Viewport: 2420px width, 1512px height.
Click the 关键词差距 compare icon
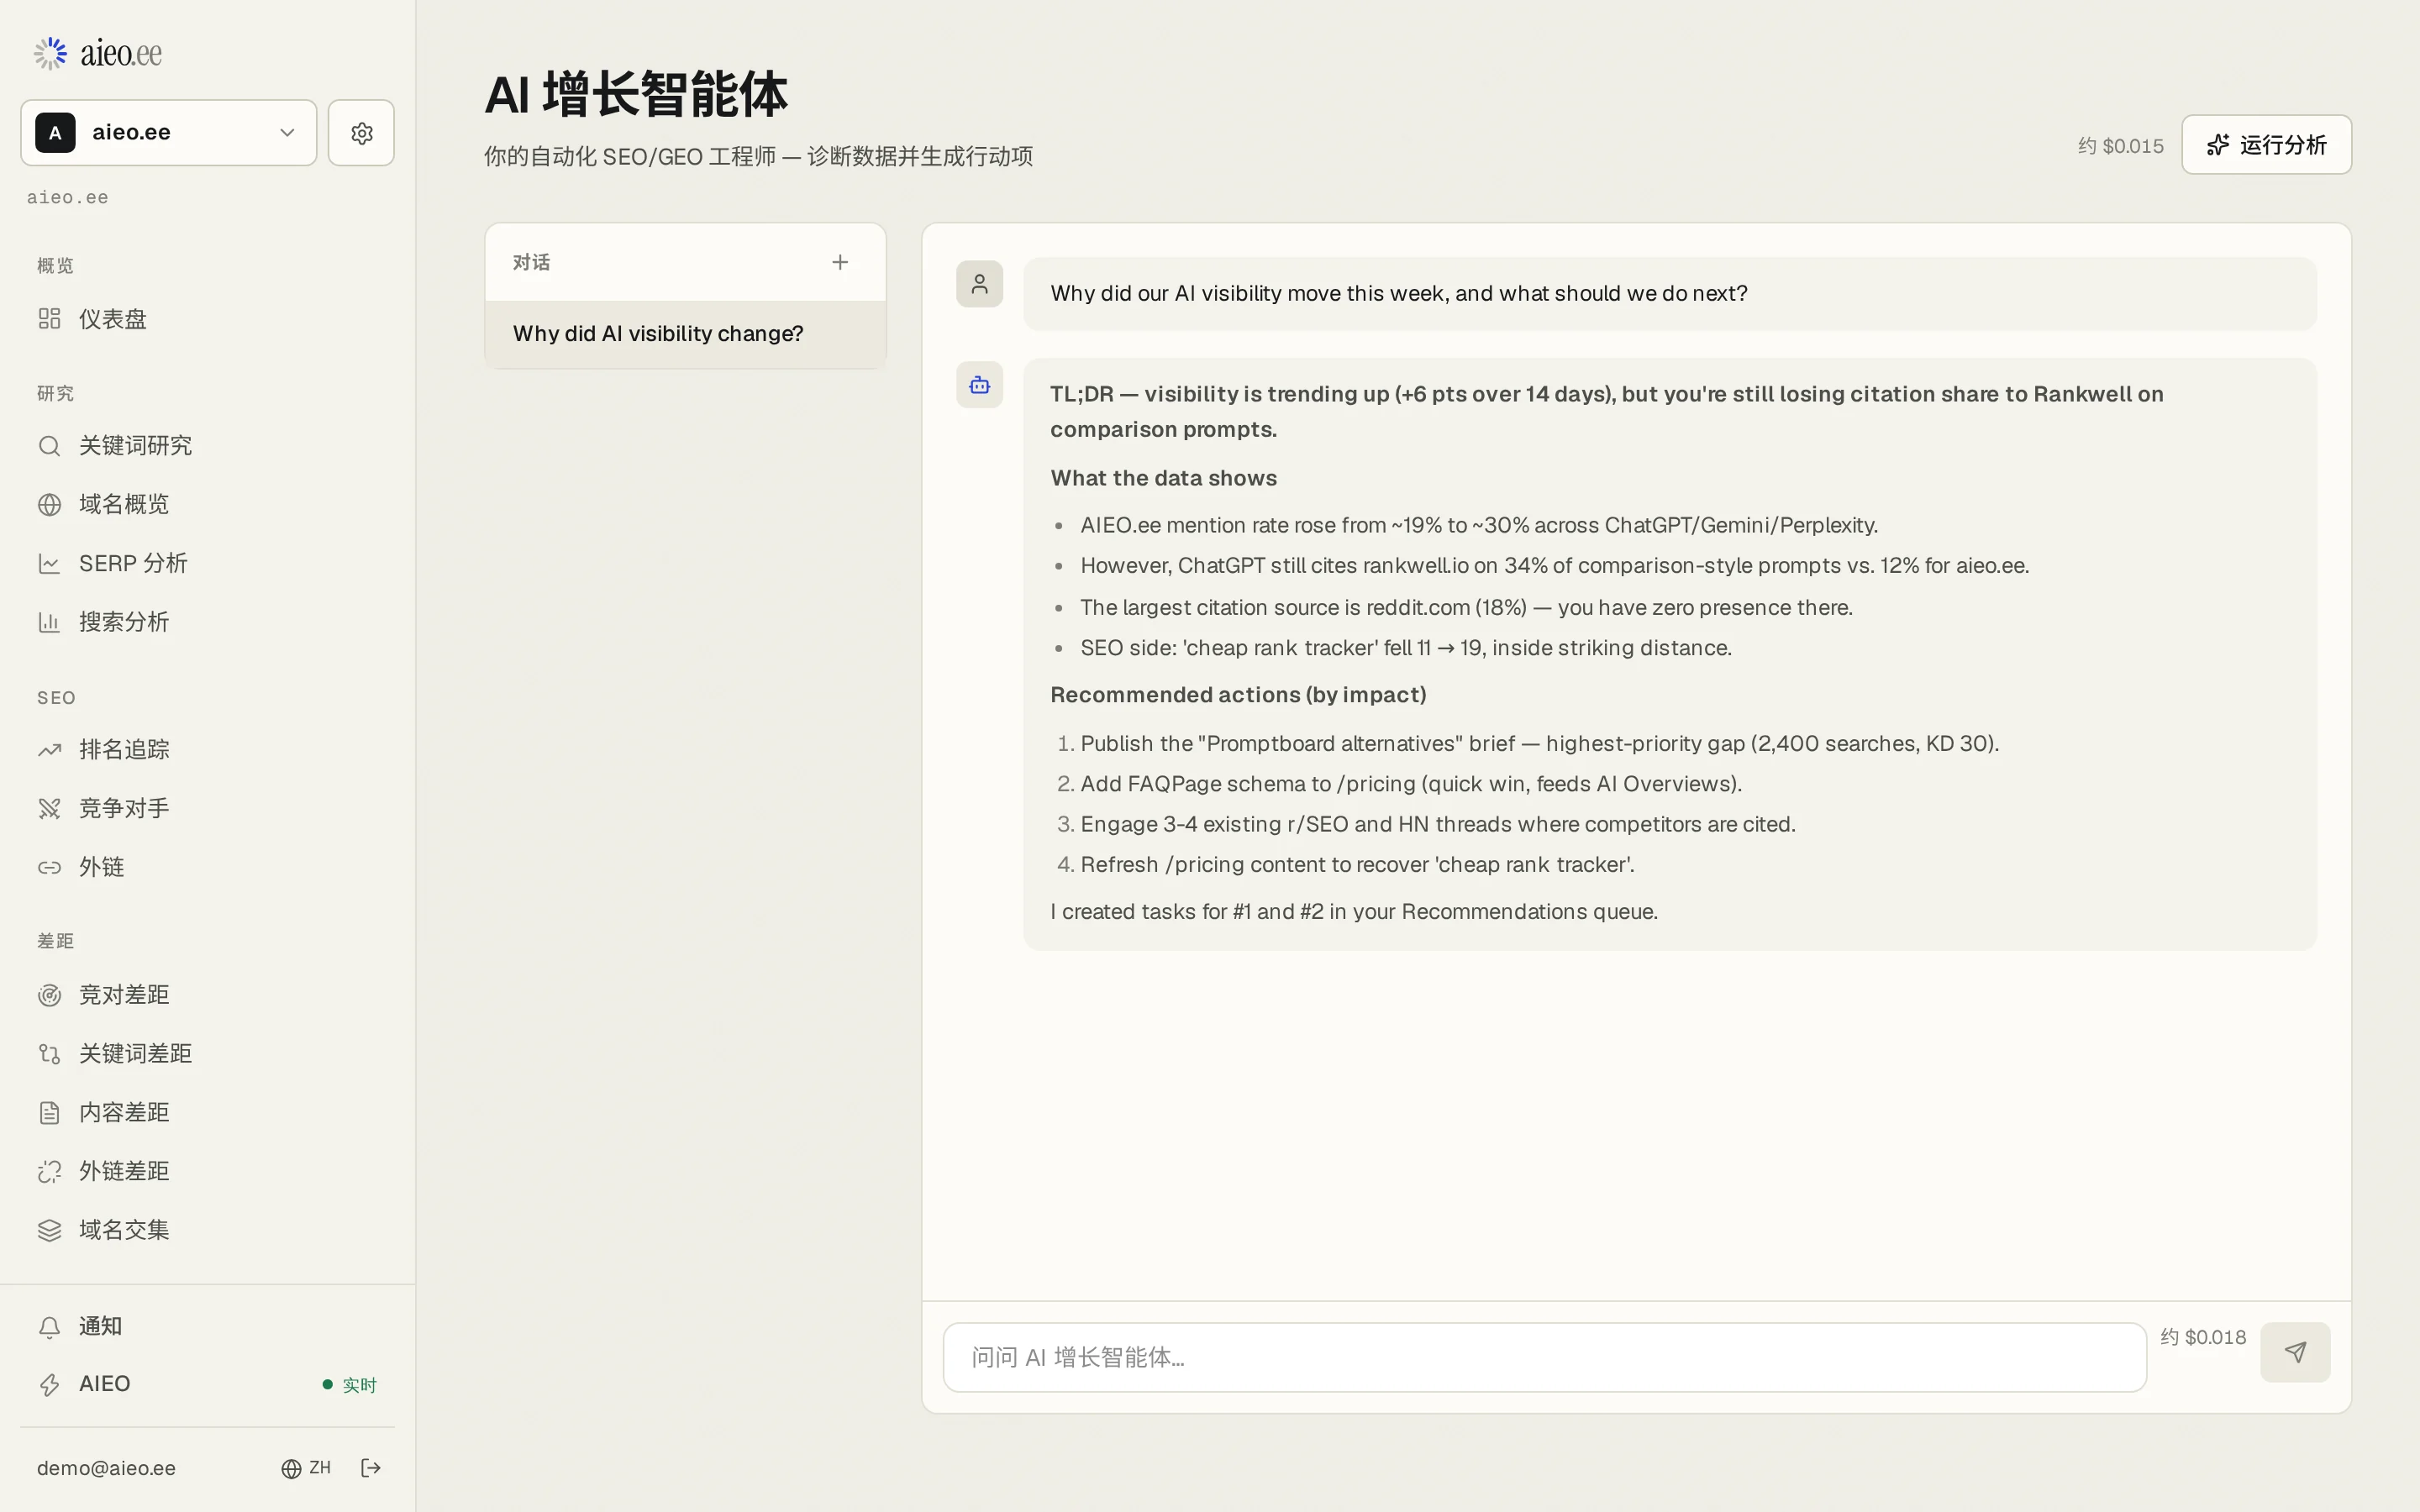click(x=49, y=1054)
